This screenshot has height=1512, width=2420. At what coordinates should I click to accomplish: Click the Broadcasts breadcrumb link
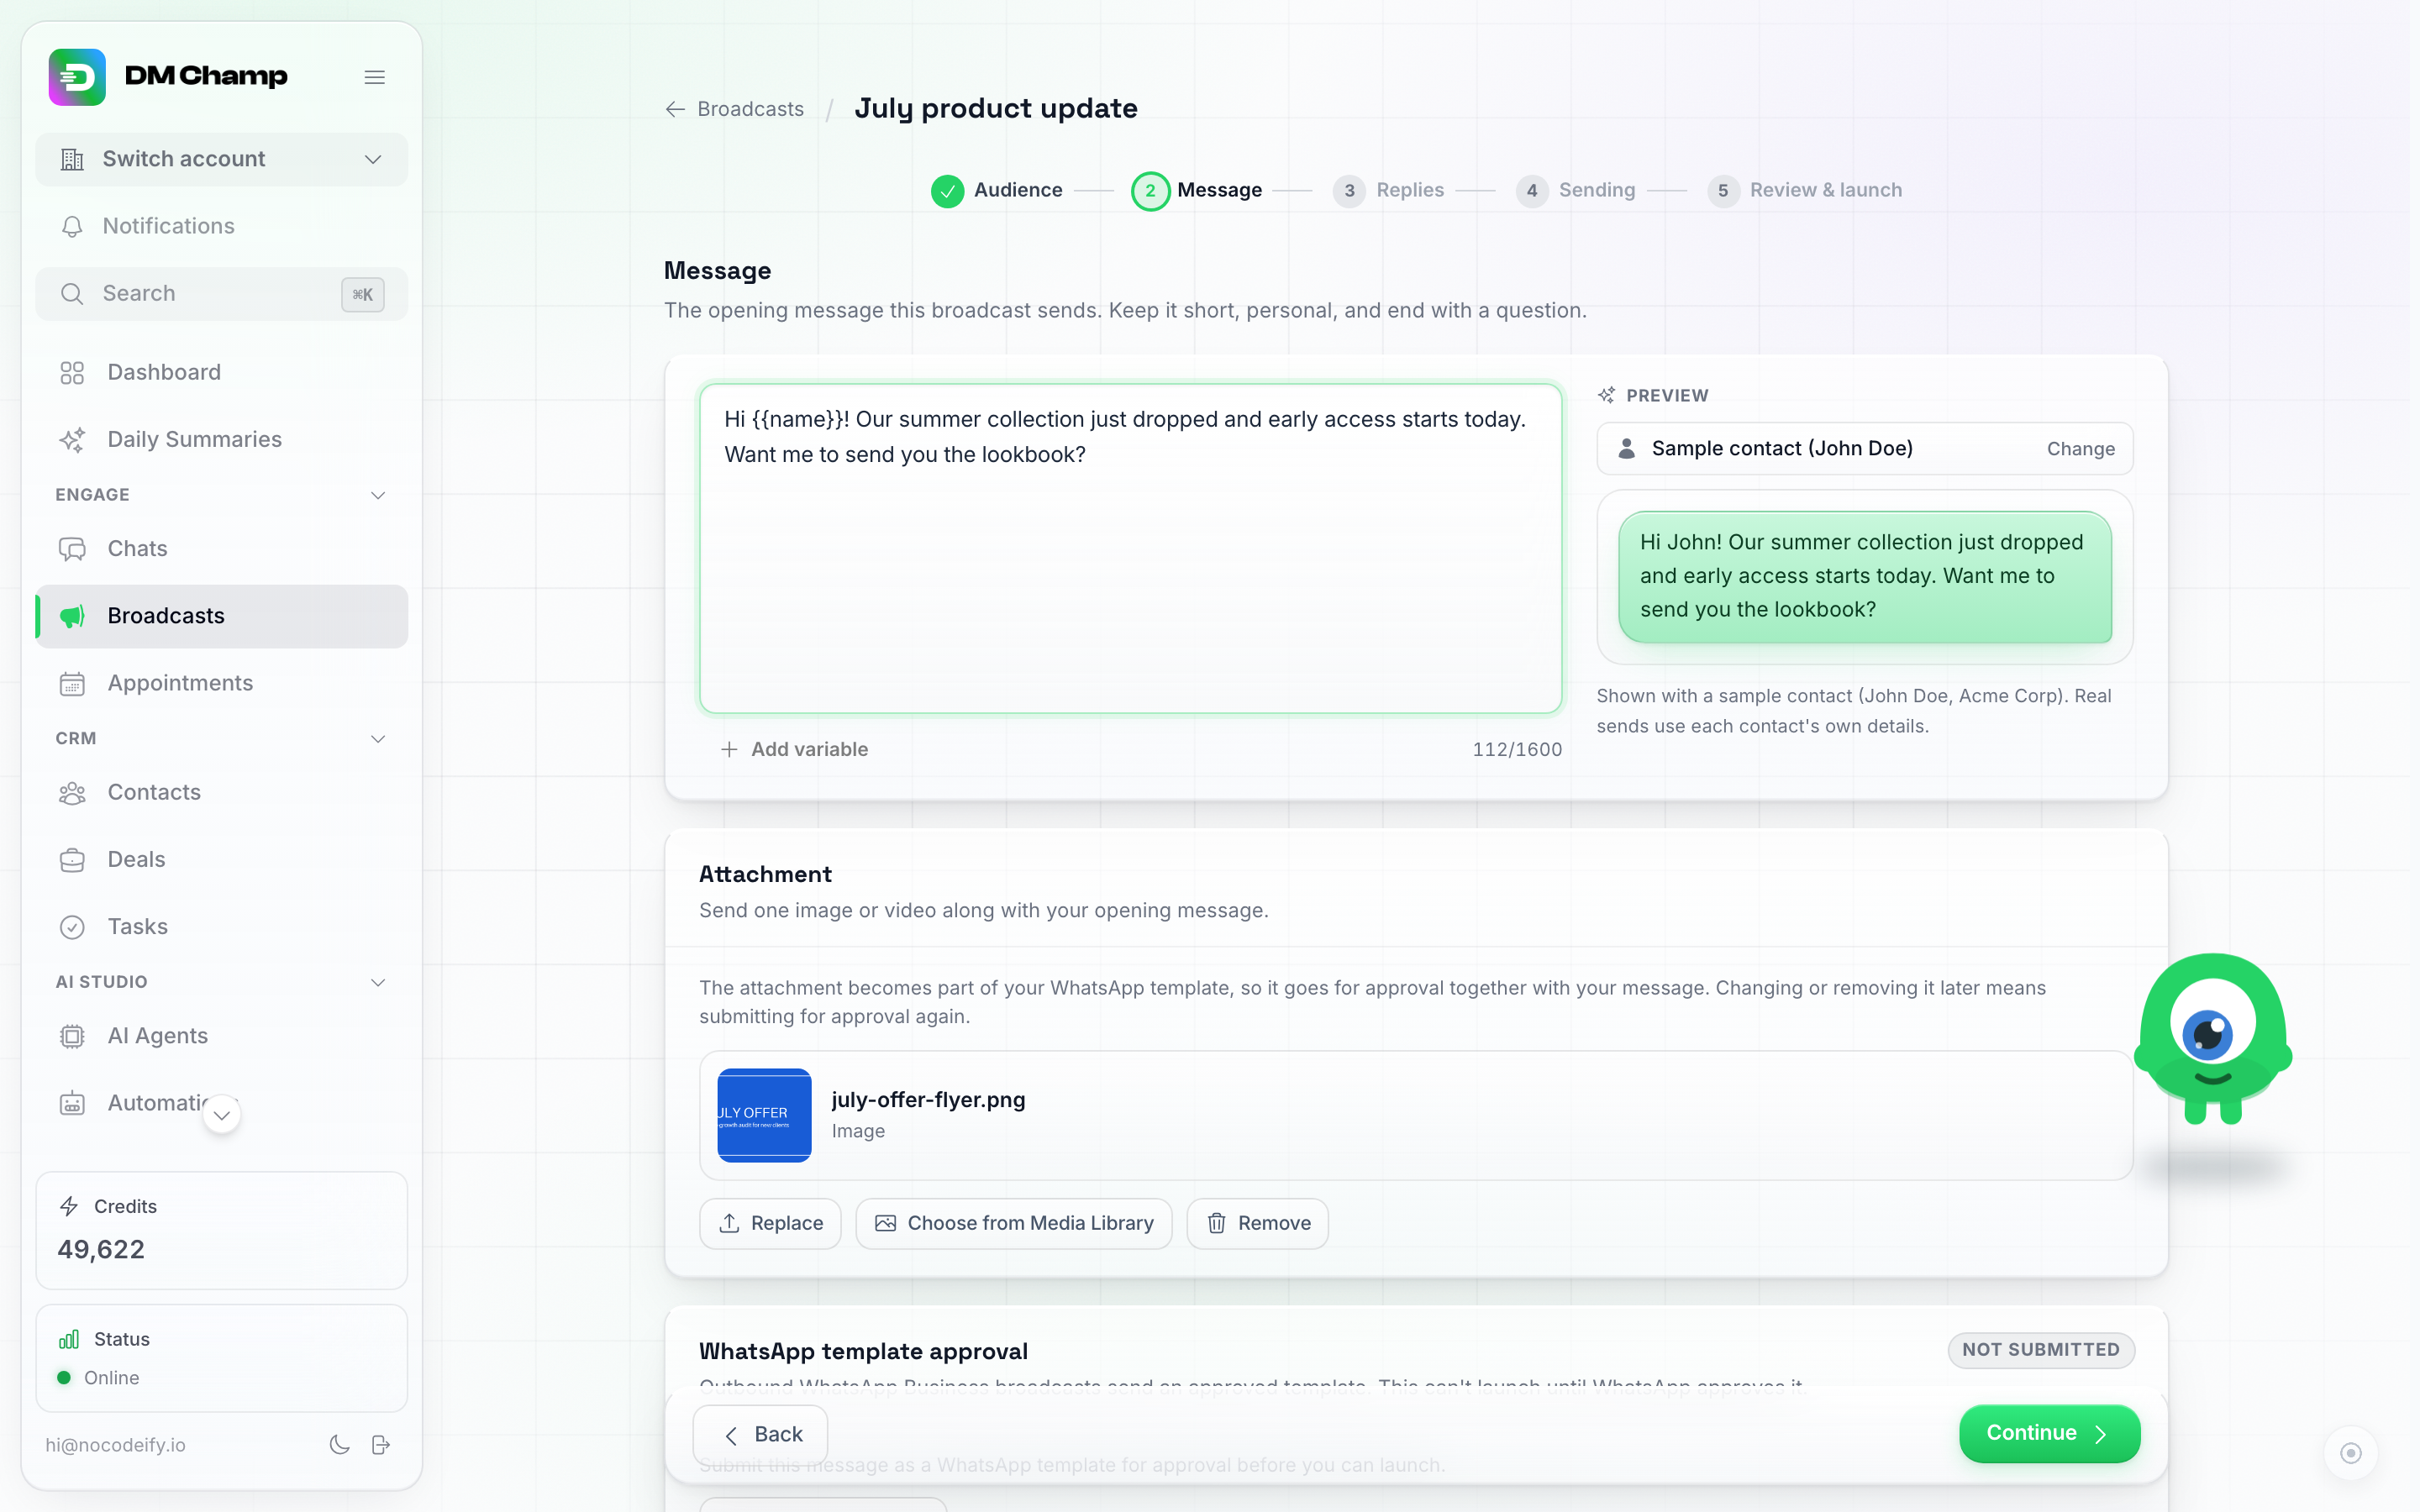750,109
